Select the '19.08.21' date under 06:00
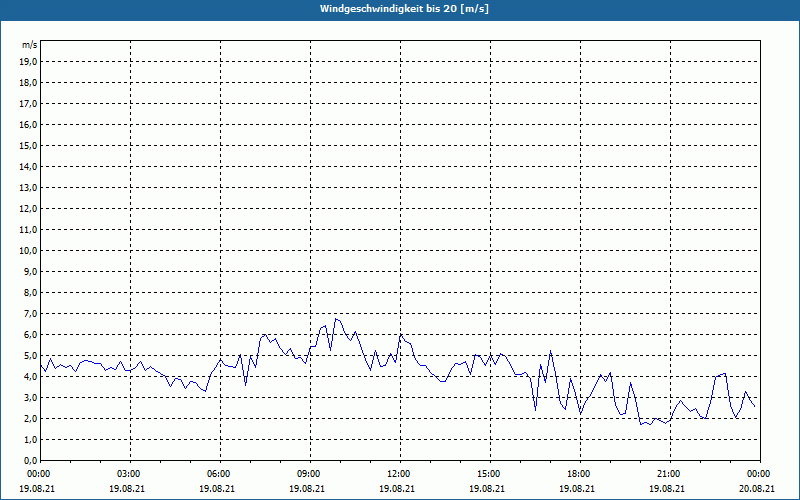This screenshot has width=800, height=500. click(217, 488)
